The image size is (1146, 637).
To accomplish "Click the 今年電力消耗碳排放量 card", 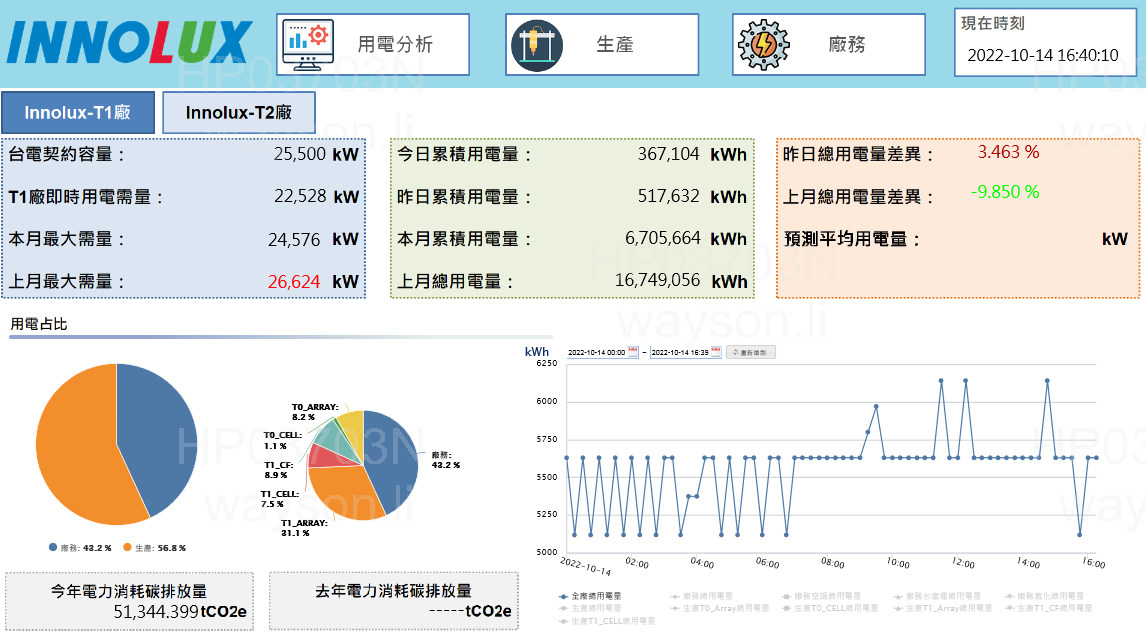I will coord(129,601).
